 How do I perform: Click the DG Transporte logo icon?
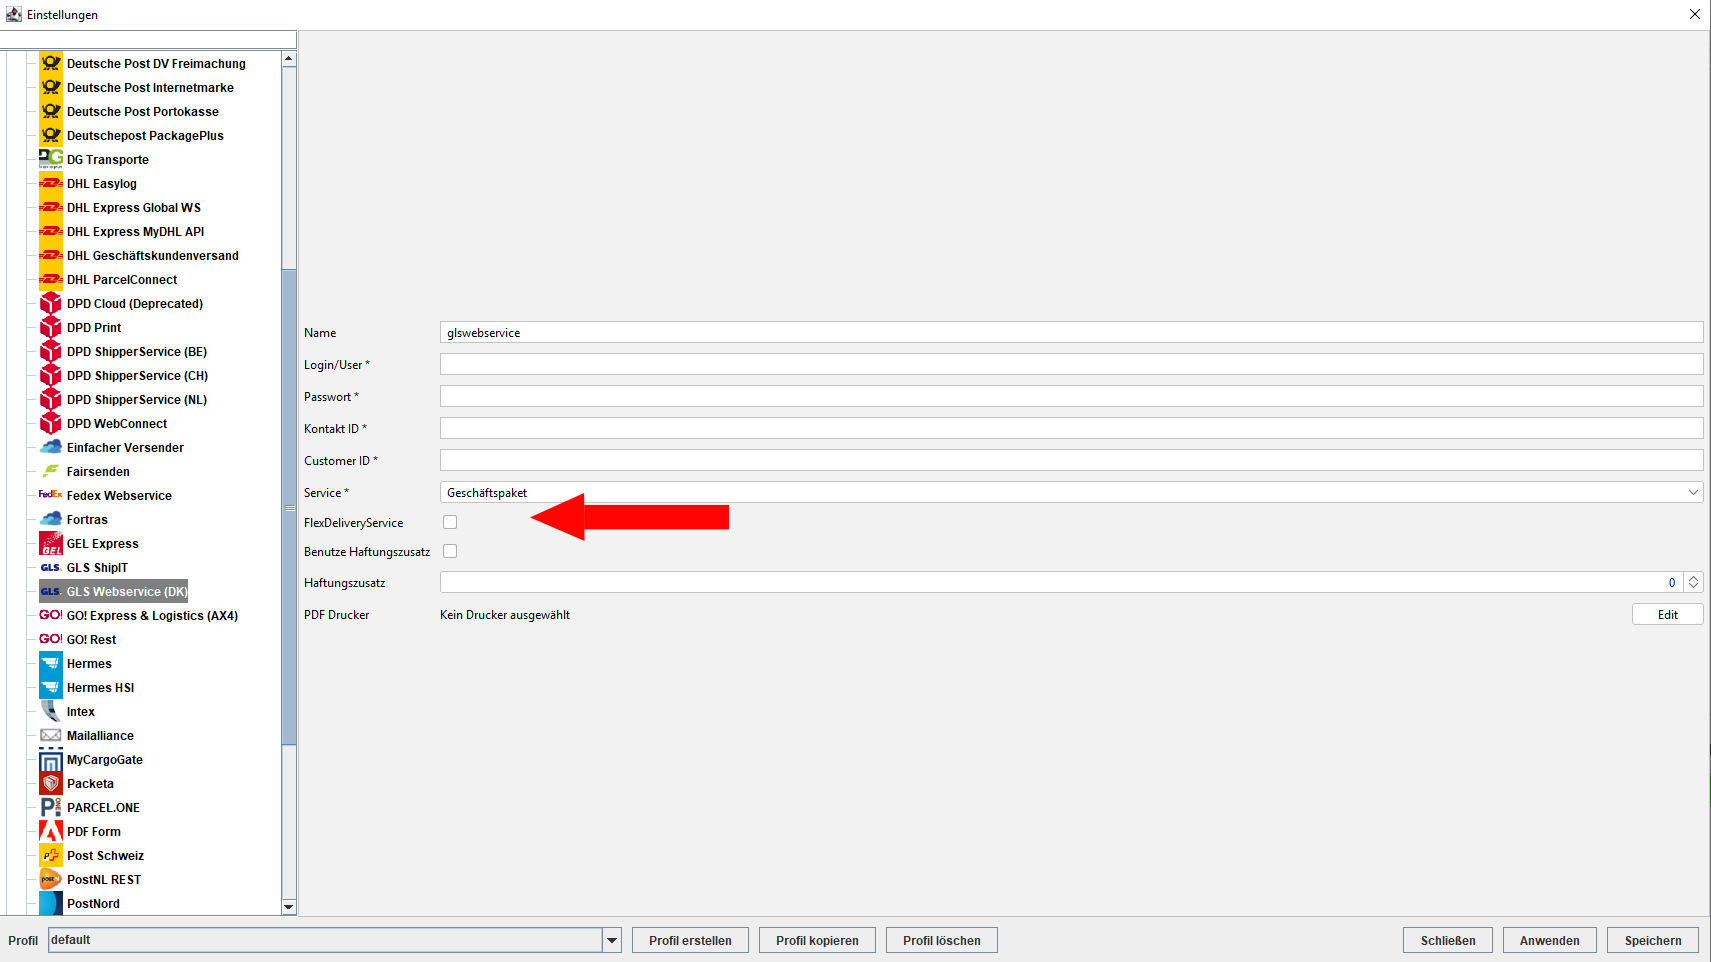click(x=51, y=159)
